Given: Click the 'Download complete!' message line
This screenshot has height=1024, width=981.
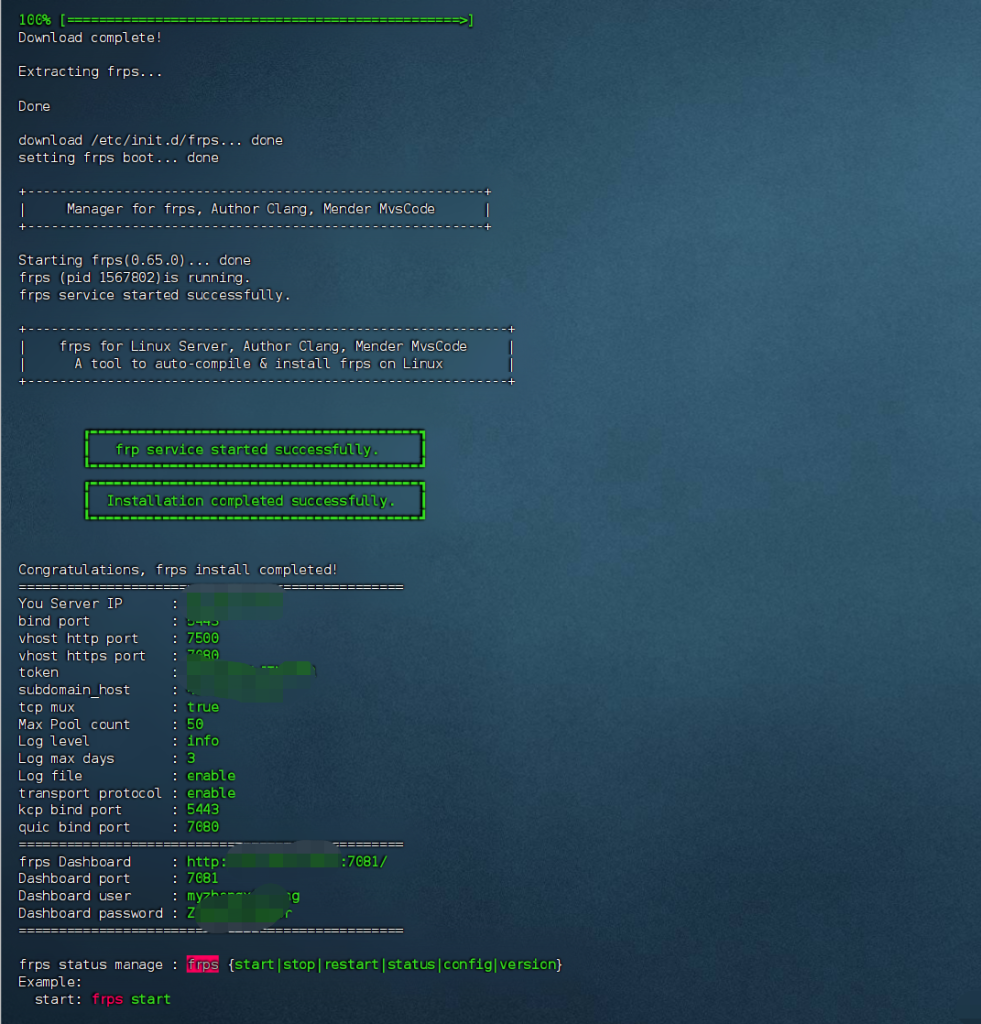Looking at the screenshot, I should [90, 37].
